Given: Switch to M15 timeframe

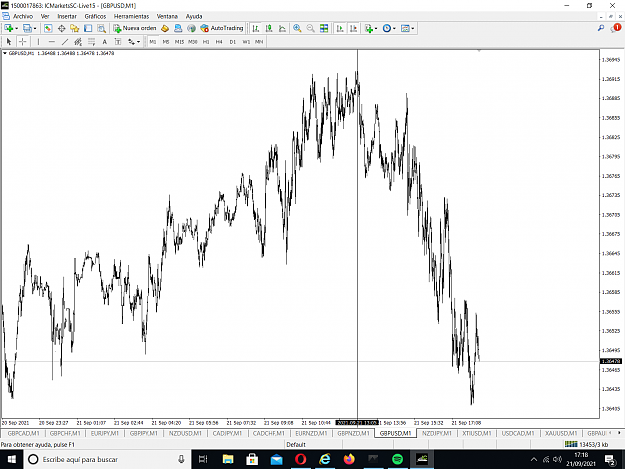Looking at the screenshot, I should [179, 42].
